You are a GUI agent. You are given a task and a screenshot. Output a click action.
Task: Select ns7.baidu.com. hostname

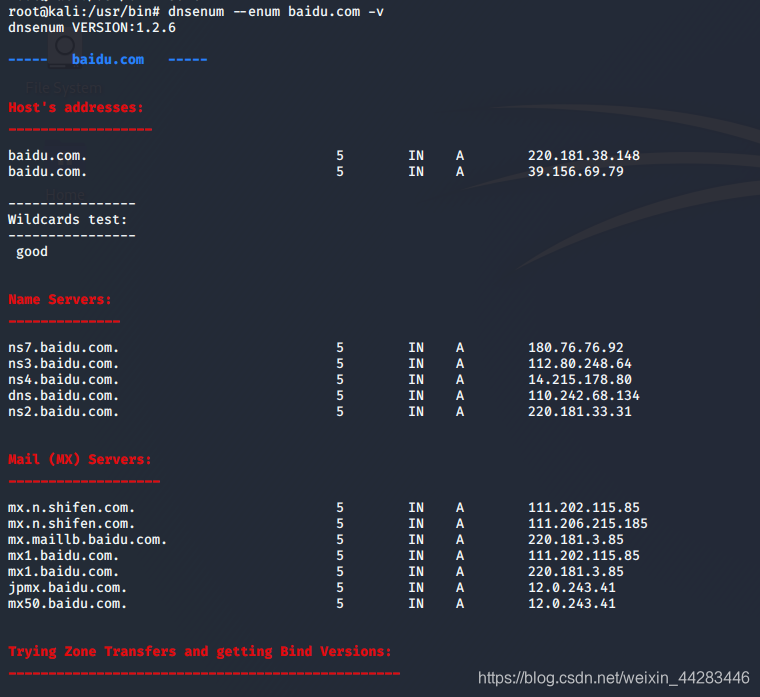pos(63,348)
